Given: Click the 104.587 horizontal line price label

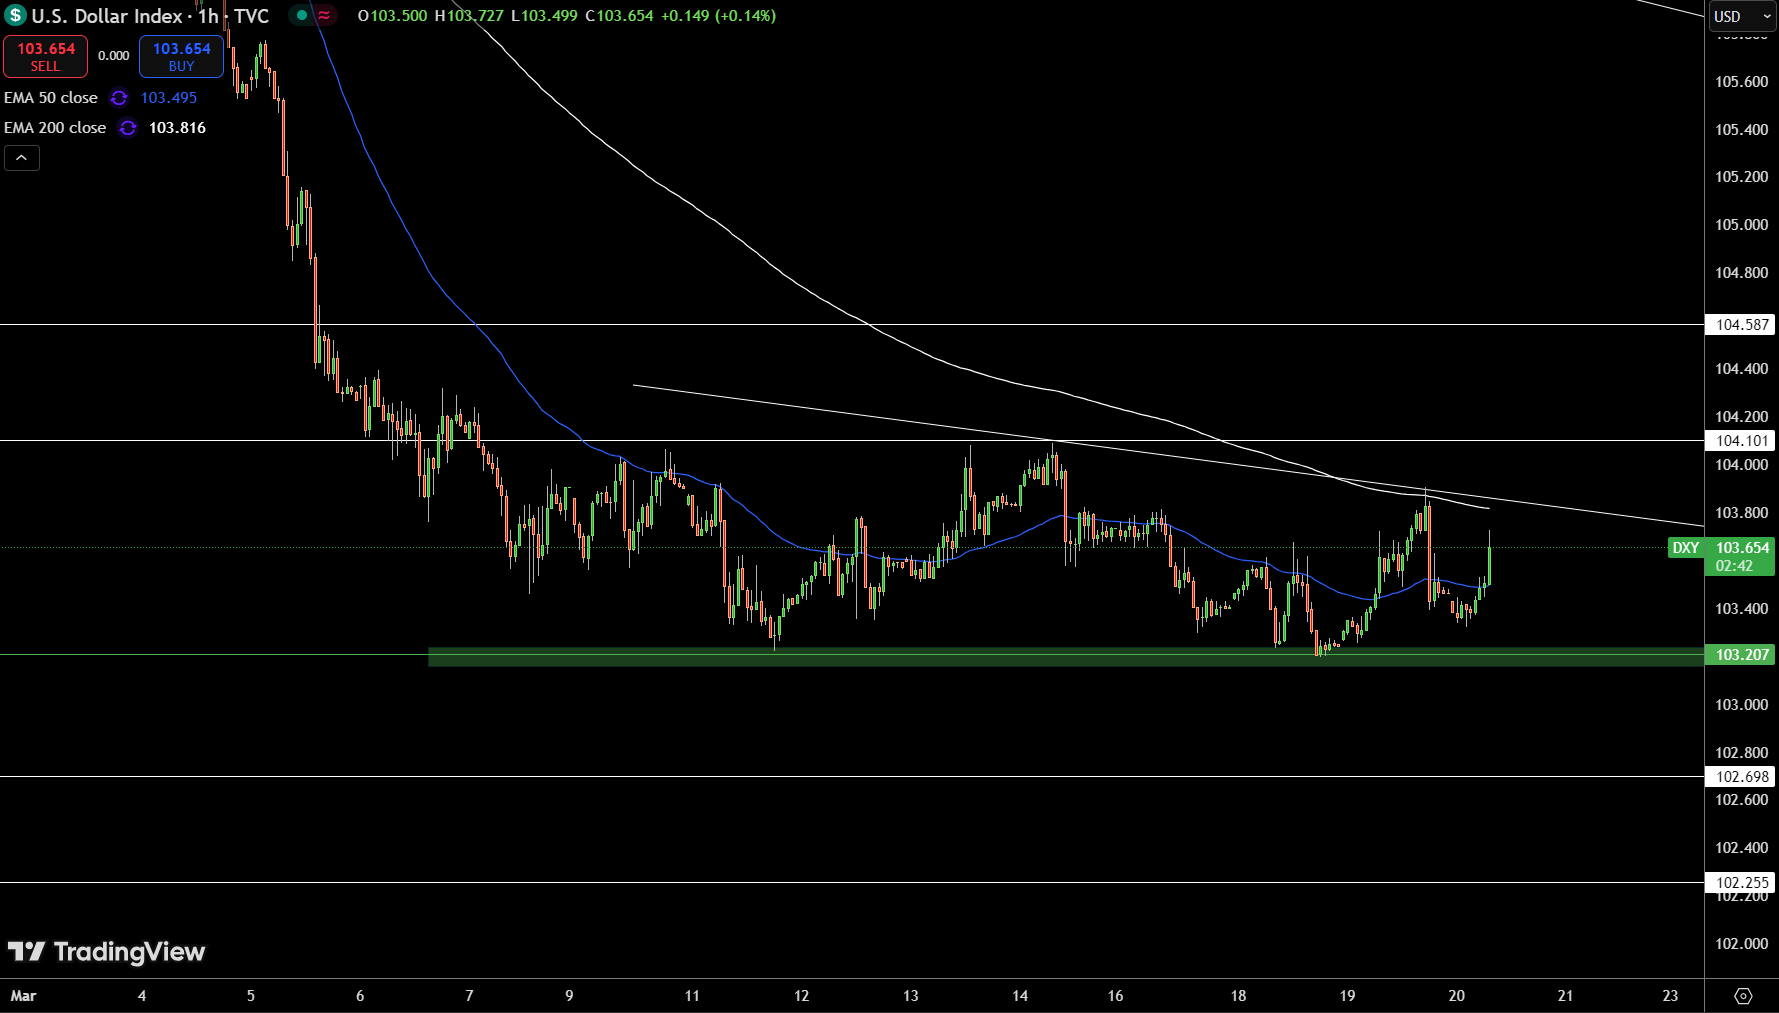Looking at the screenshot, I should (x=1740, y=325).
